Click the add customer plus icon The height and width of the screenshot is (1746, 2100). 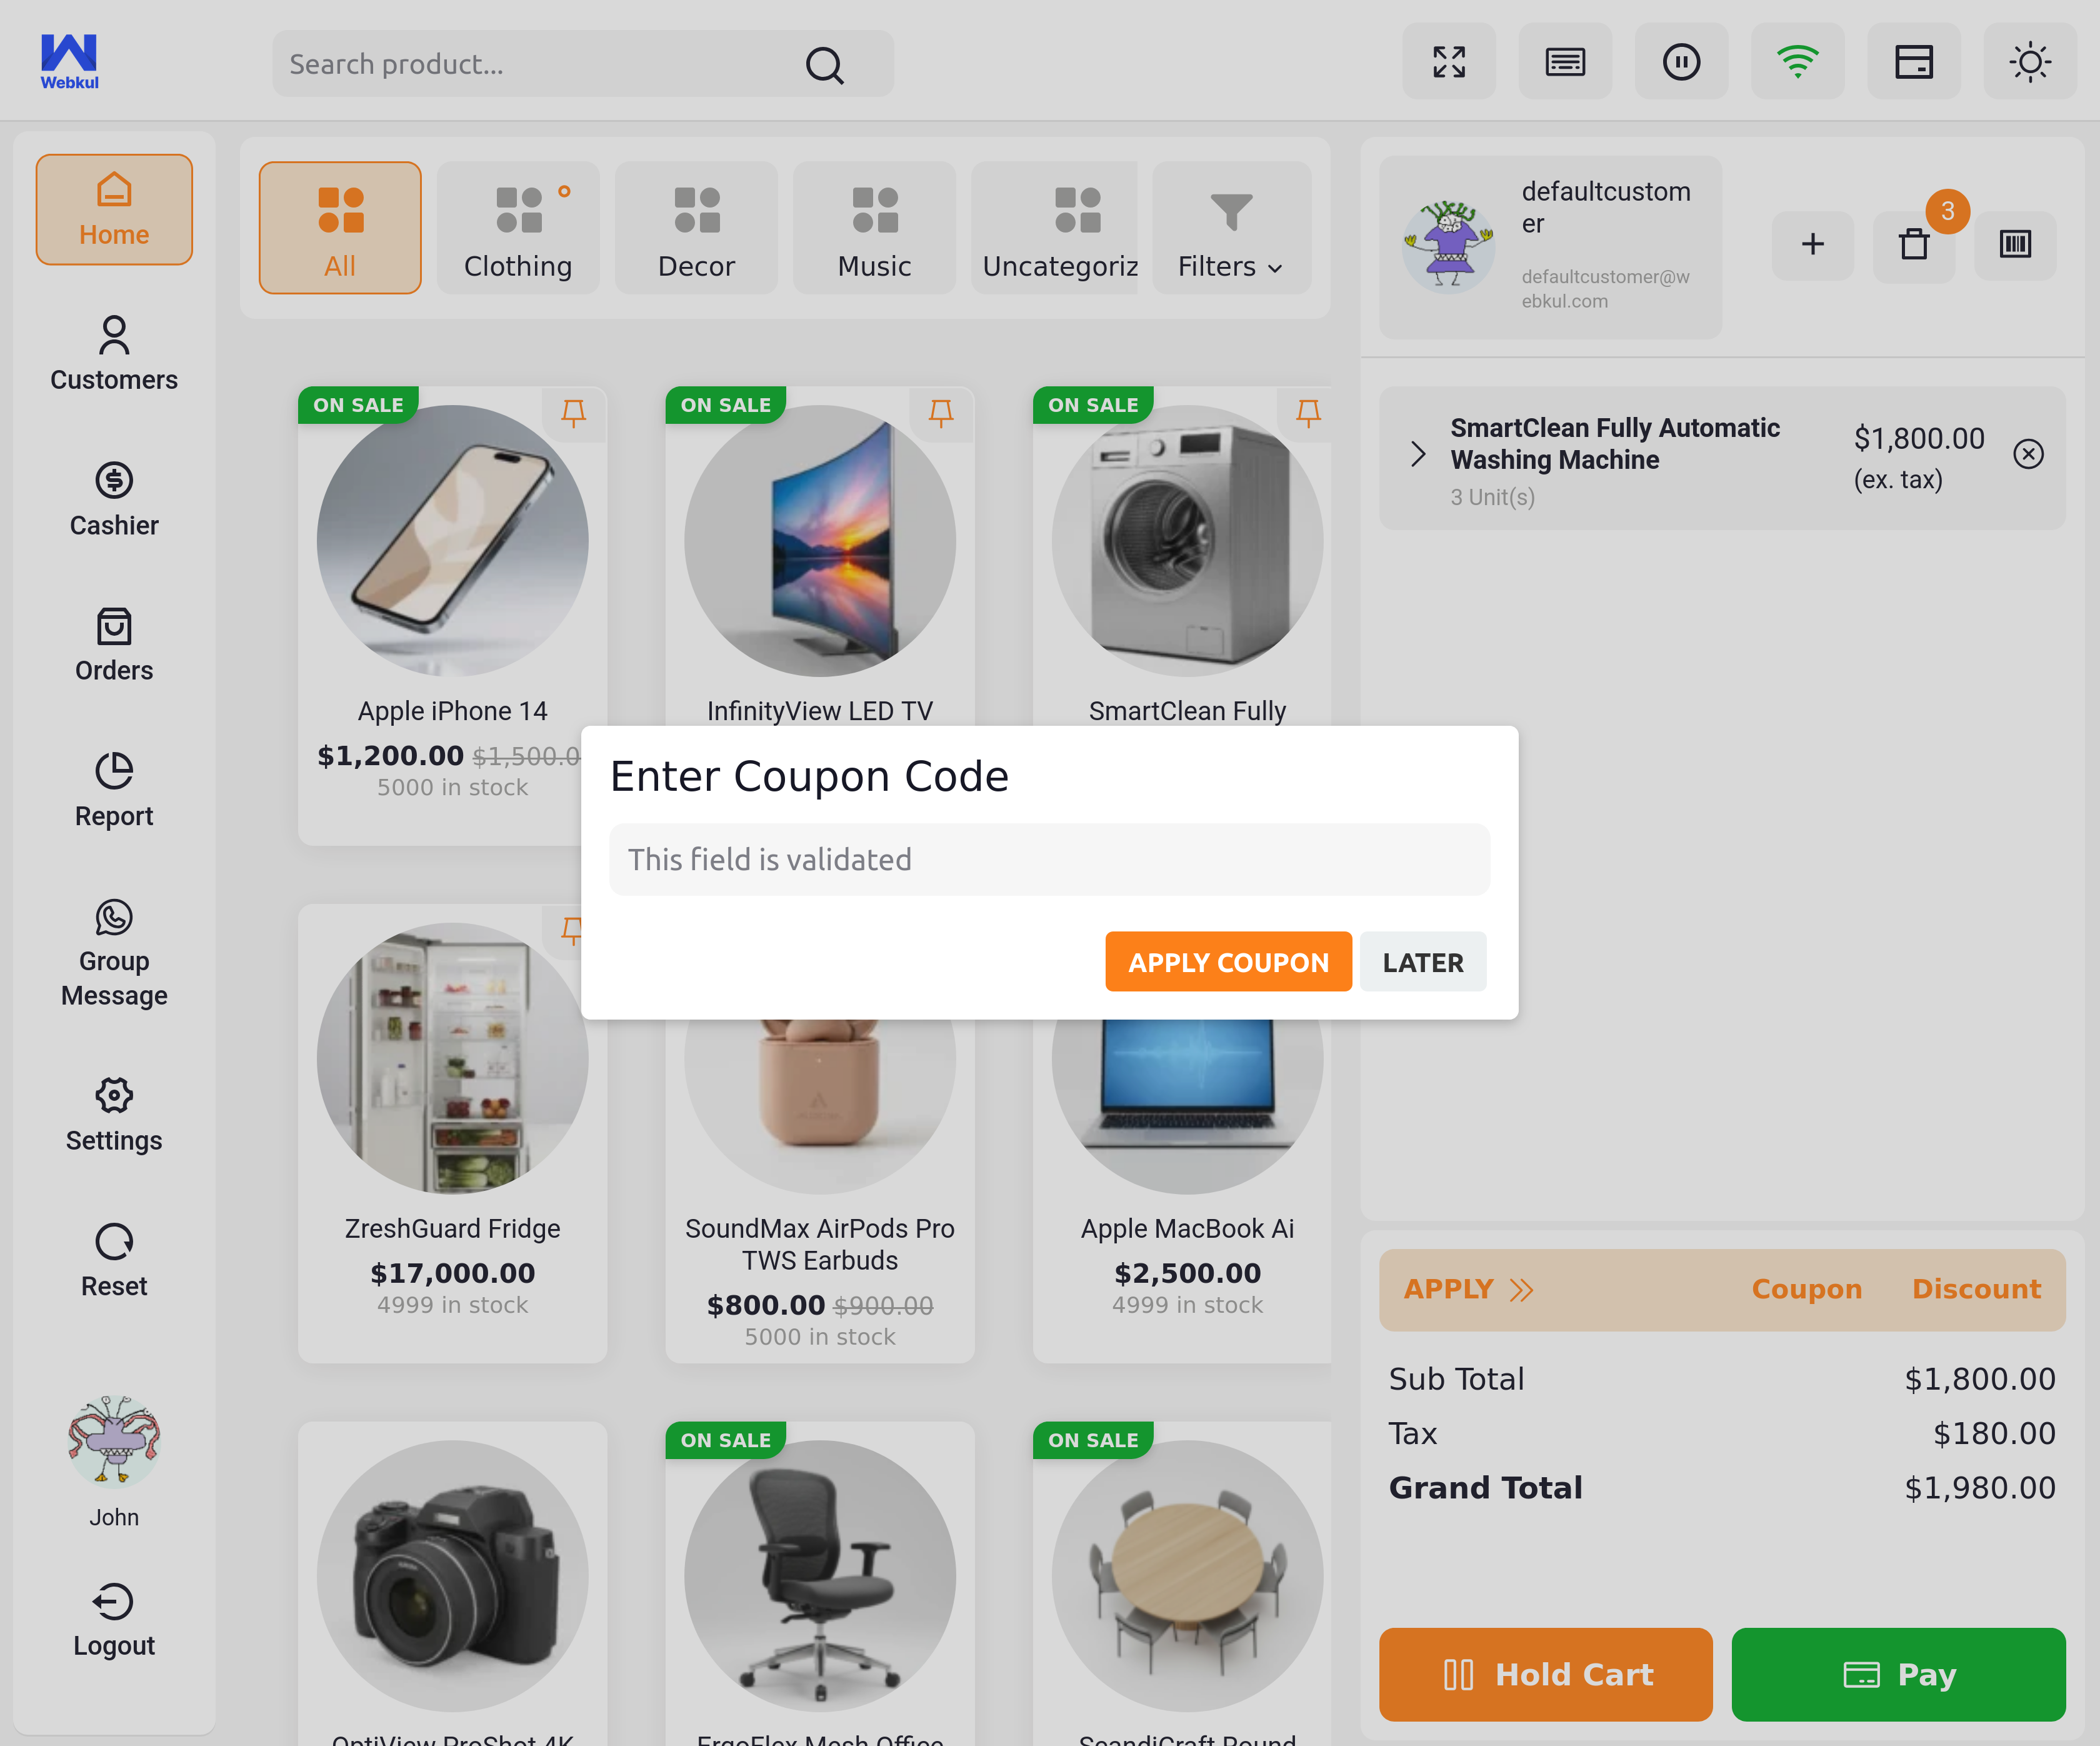click(1812, 244)
